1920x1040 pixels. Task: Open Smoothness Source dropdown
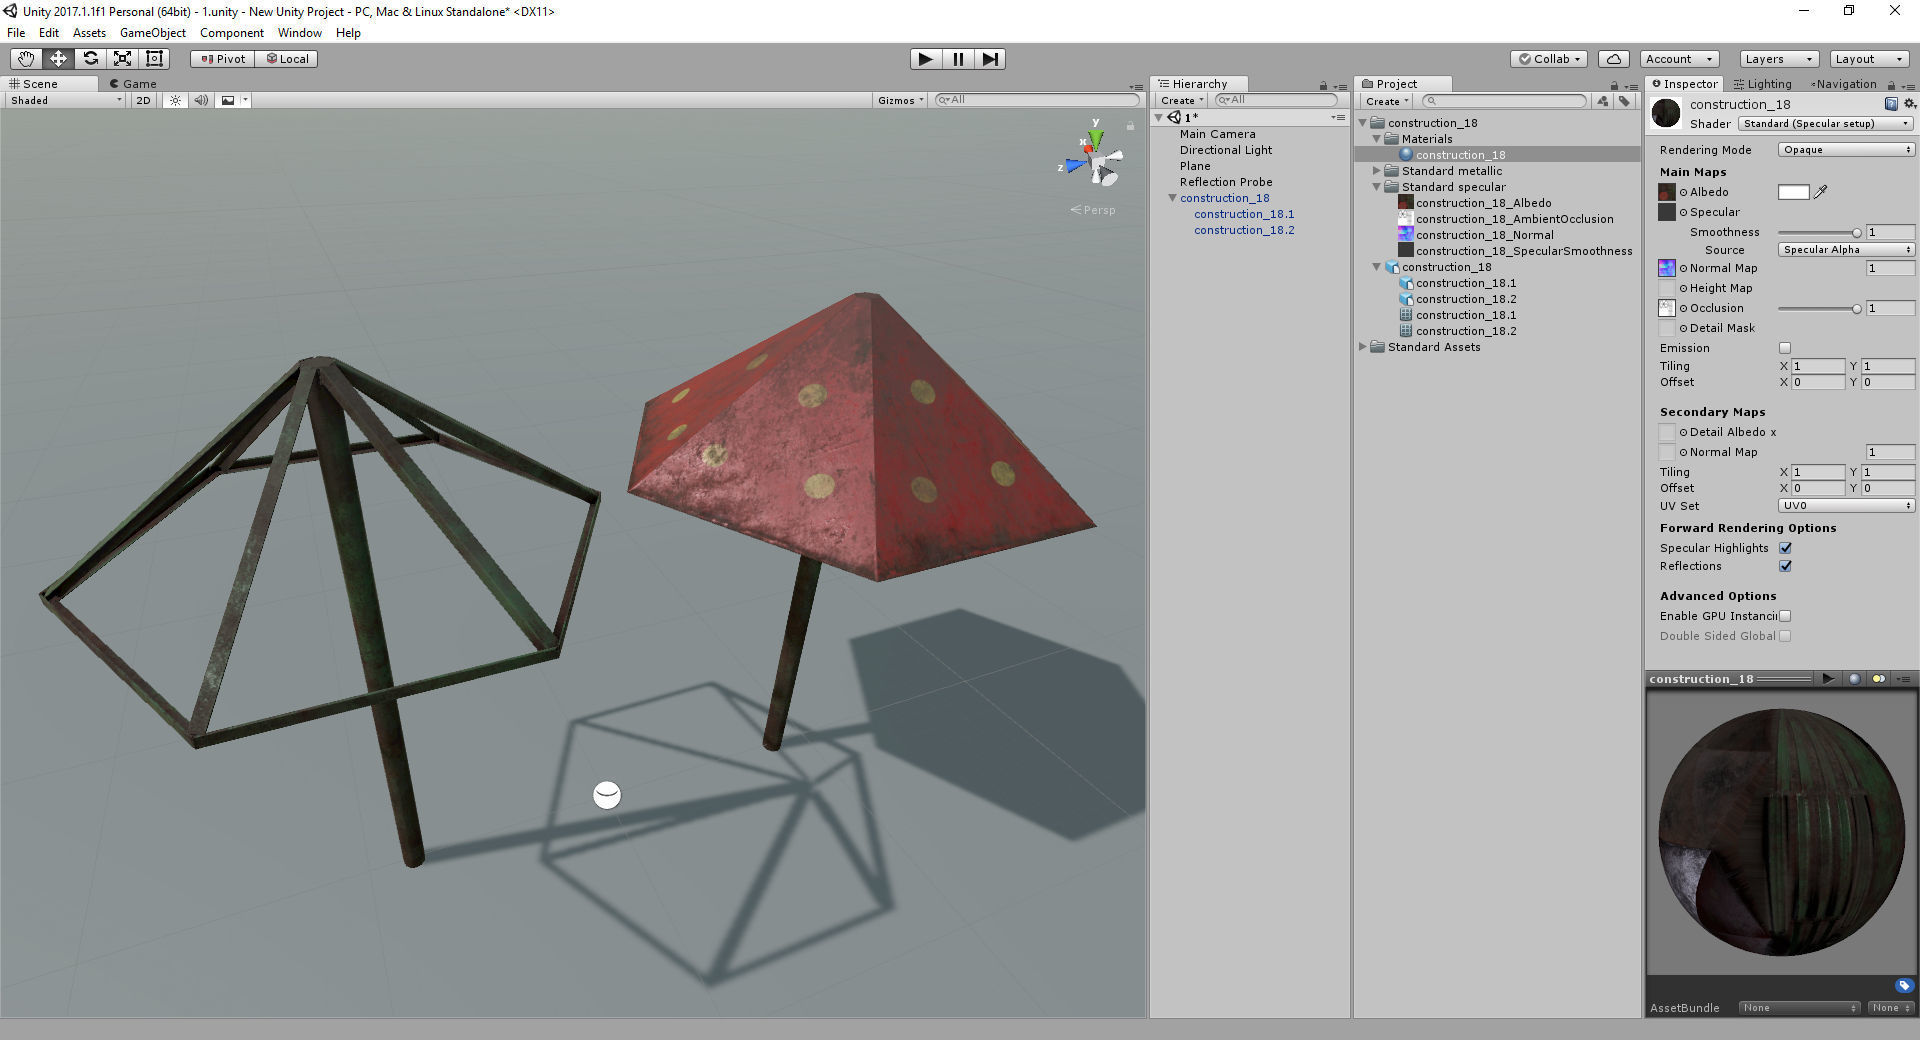pyautogui.click(x=1846, y=250)
